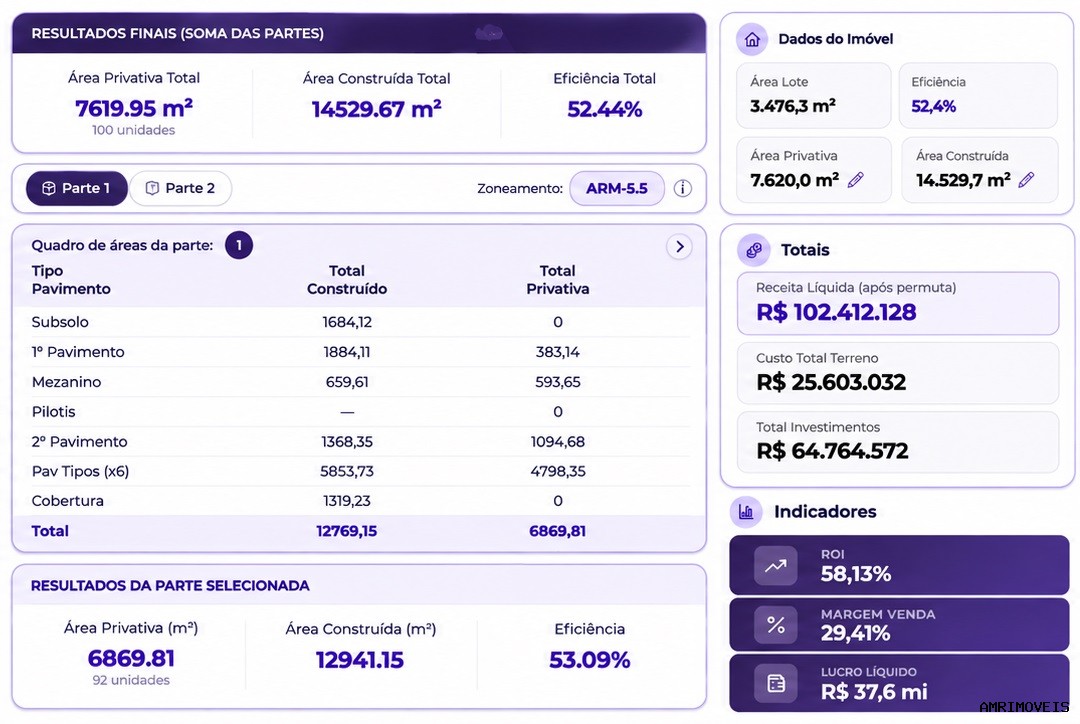Switch to the Parte 1 tab

[76, 188]
